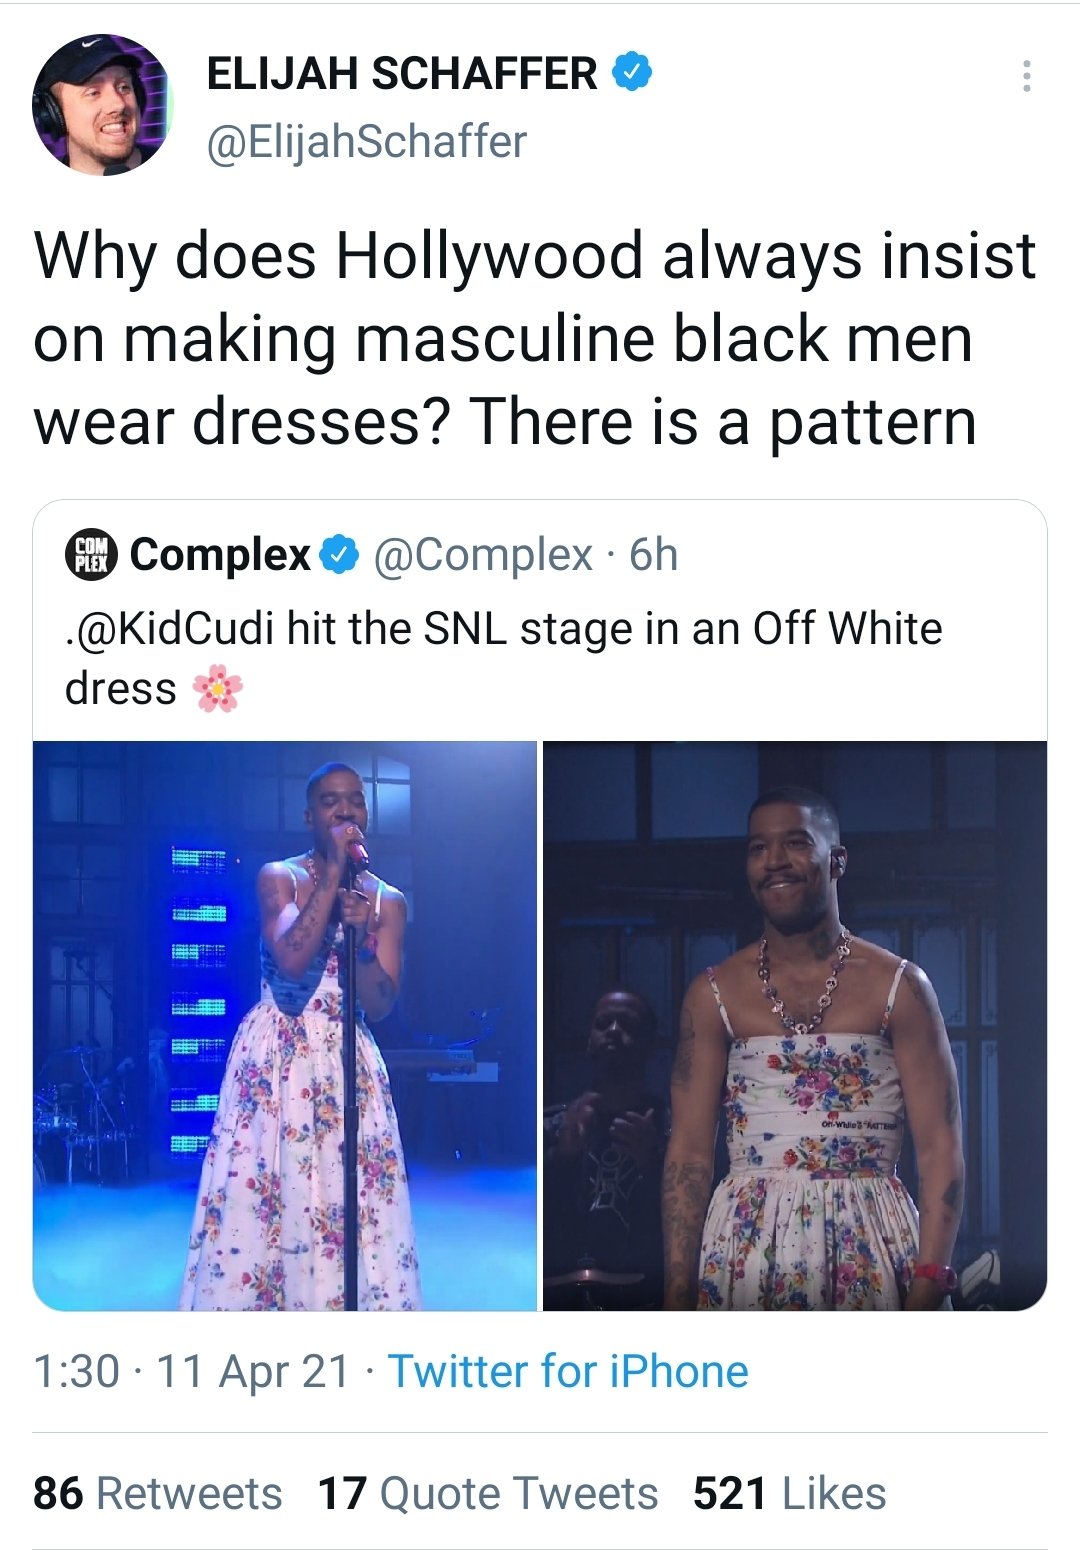Image resolution: width=1080 pixels, height=1560 pixels.
Task: Open the three-dot tweet options menu
Action: pyautogui.click(x=1026, y=77)
